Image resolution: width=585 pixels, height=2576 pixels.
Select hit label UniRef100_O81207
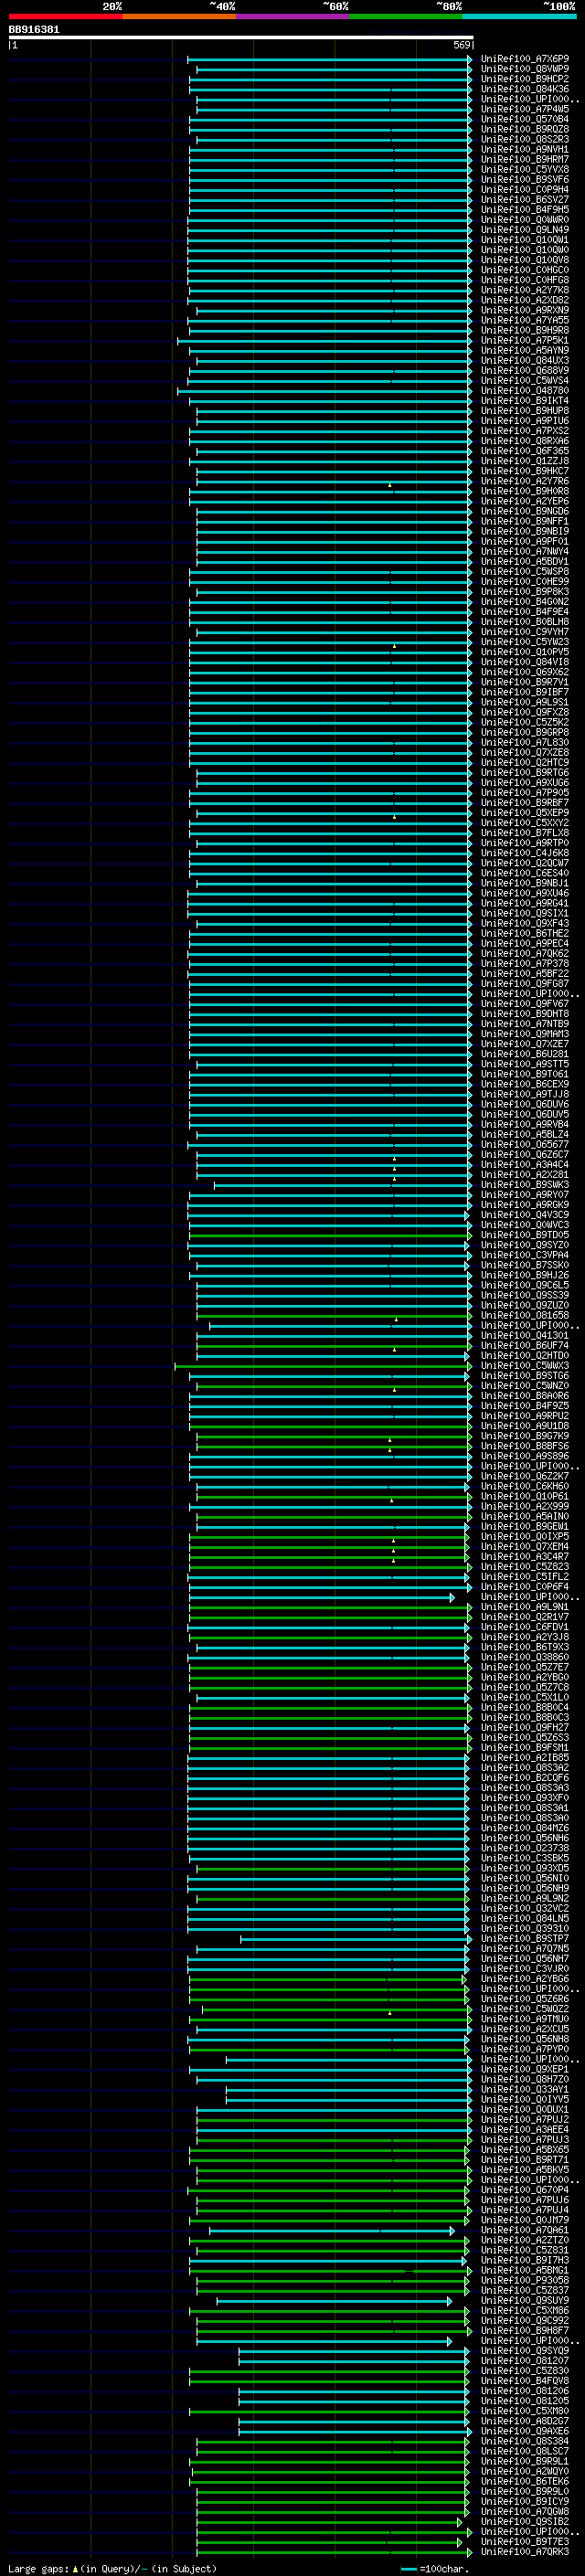(x=525, y=2360)
